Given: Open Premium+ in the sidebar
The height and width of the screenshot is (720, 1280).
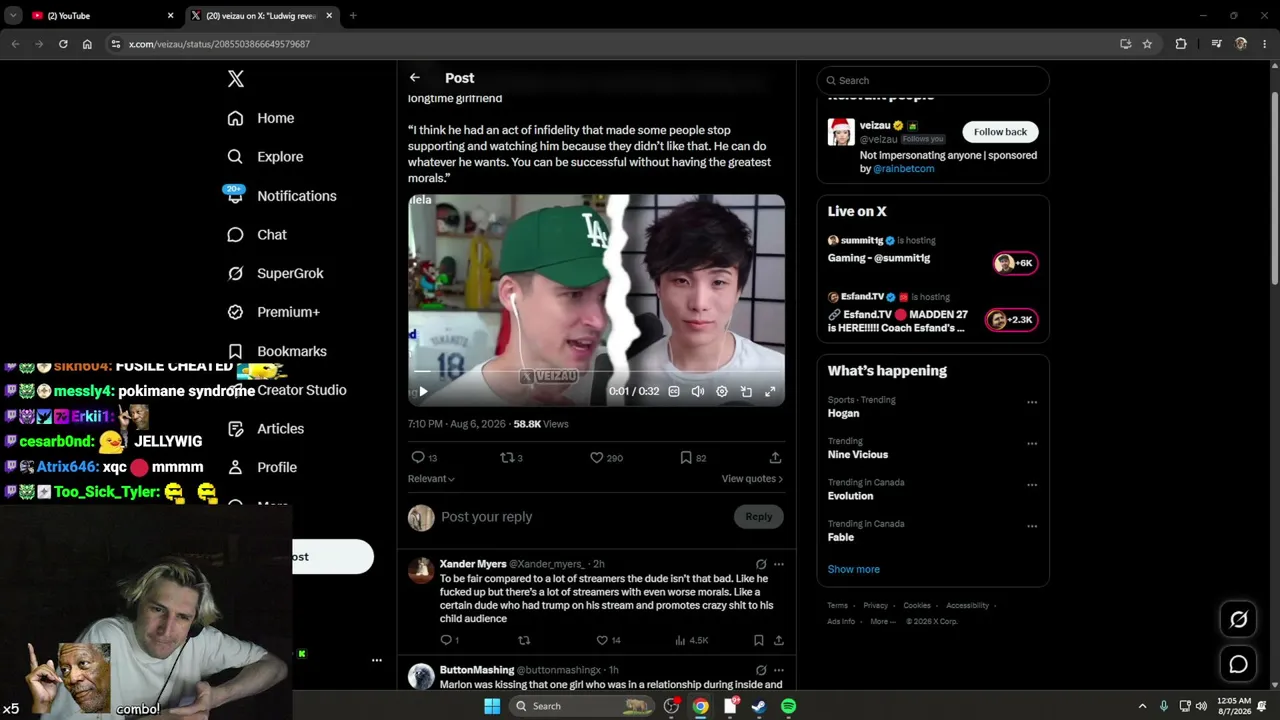Looking at the screenshot, I should click(x=273, y=312).
